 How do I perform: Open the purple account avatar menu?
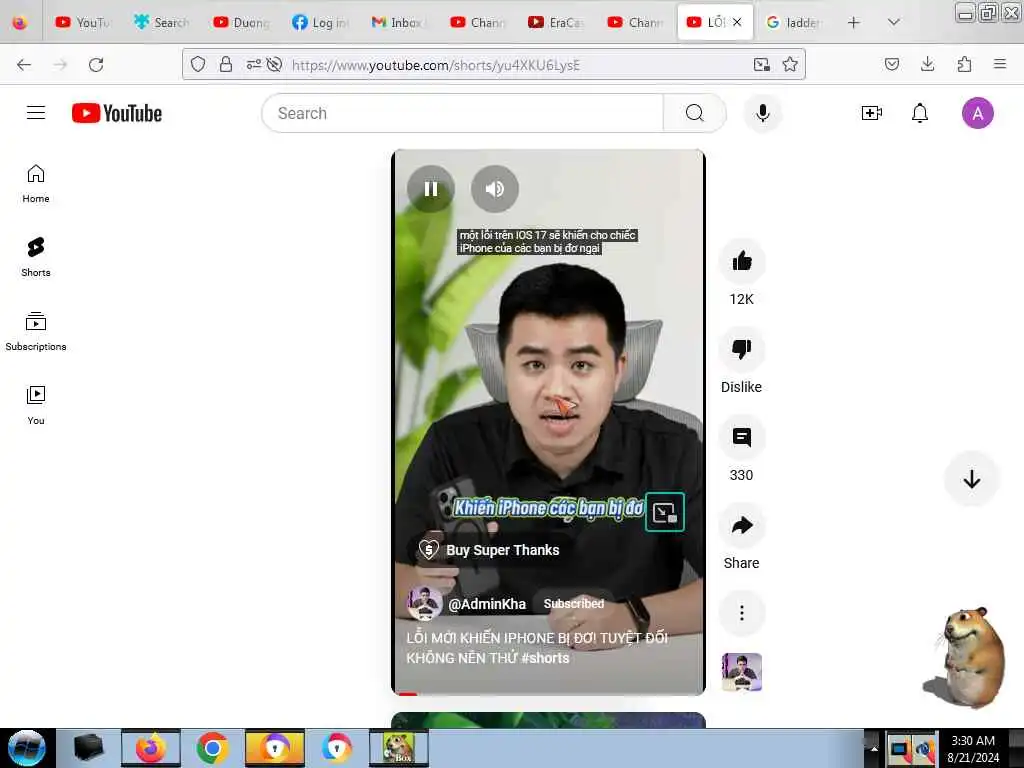[x=977, y=113]
